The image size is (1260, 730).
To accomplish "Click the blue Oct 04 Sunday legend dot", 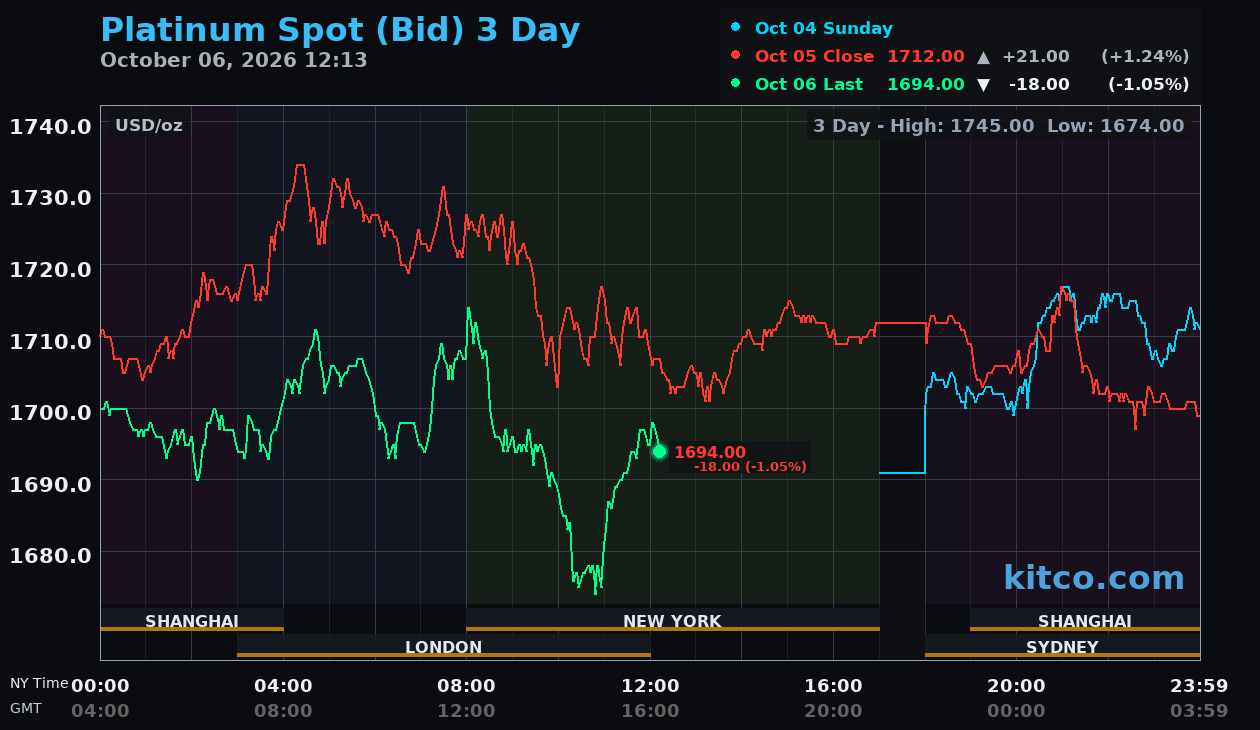I will 736,28.
